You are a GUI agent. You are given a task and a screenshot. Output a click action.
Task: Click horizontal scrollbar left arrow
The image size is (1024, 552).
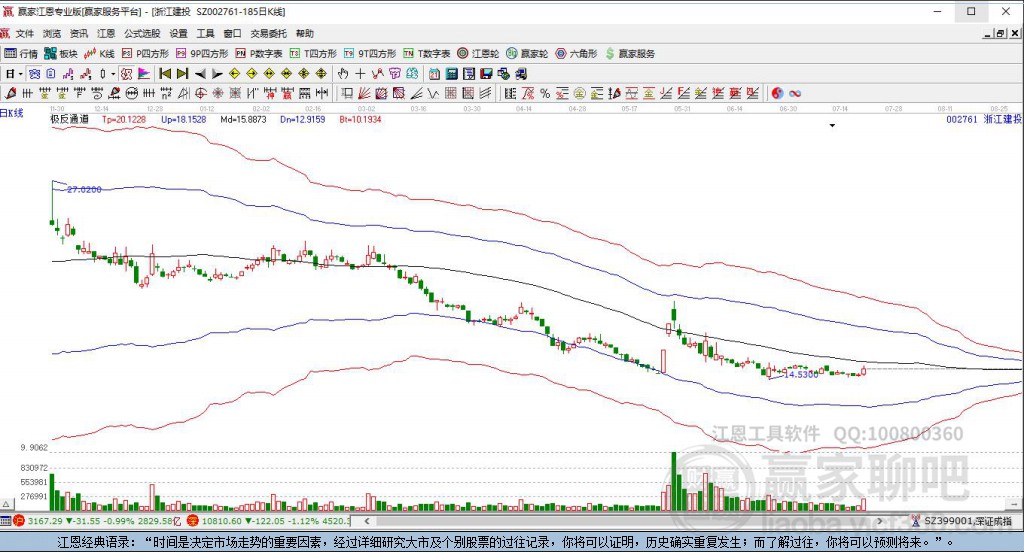coord(367,521)
